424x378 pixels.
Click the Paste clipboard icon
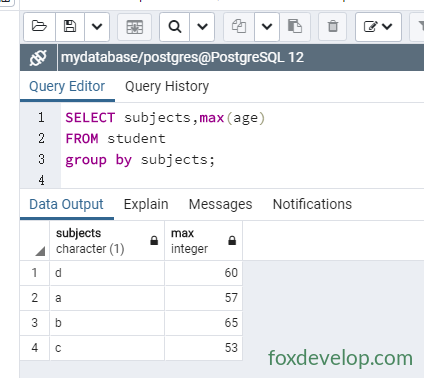(x=295, y=27)
